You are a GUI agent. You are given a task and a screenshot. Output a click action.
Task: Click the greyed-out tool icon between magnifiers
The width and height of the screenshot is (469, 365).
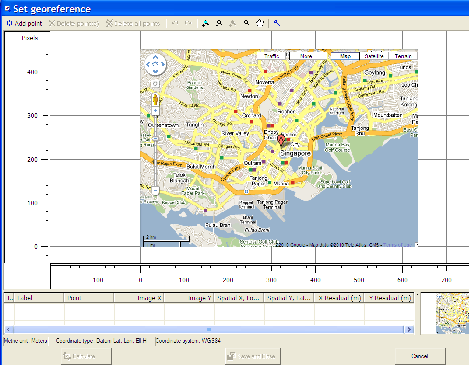[233, 23]
